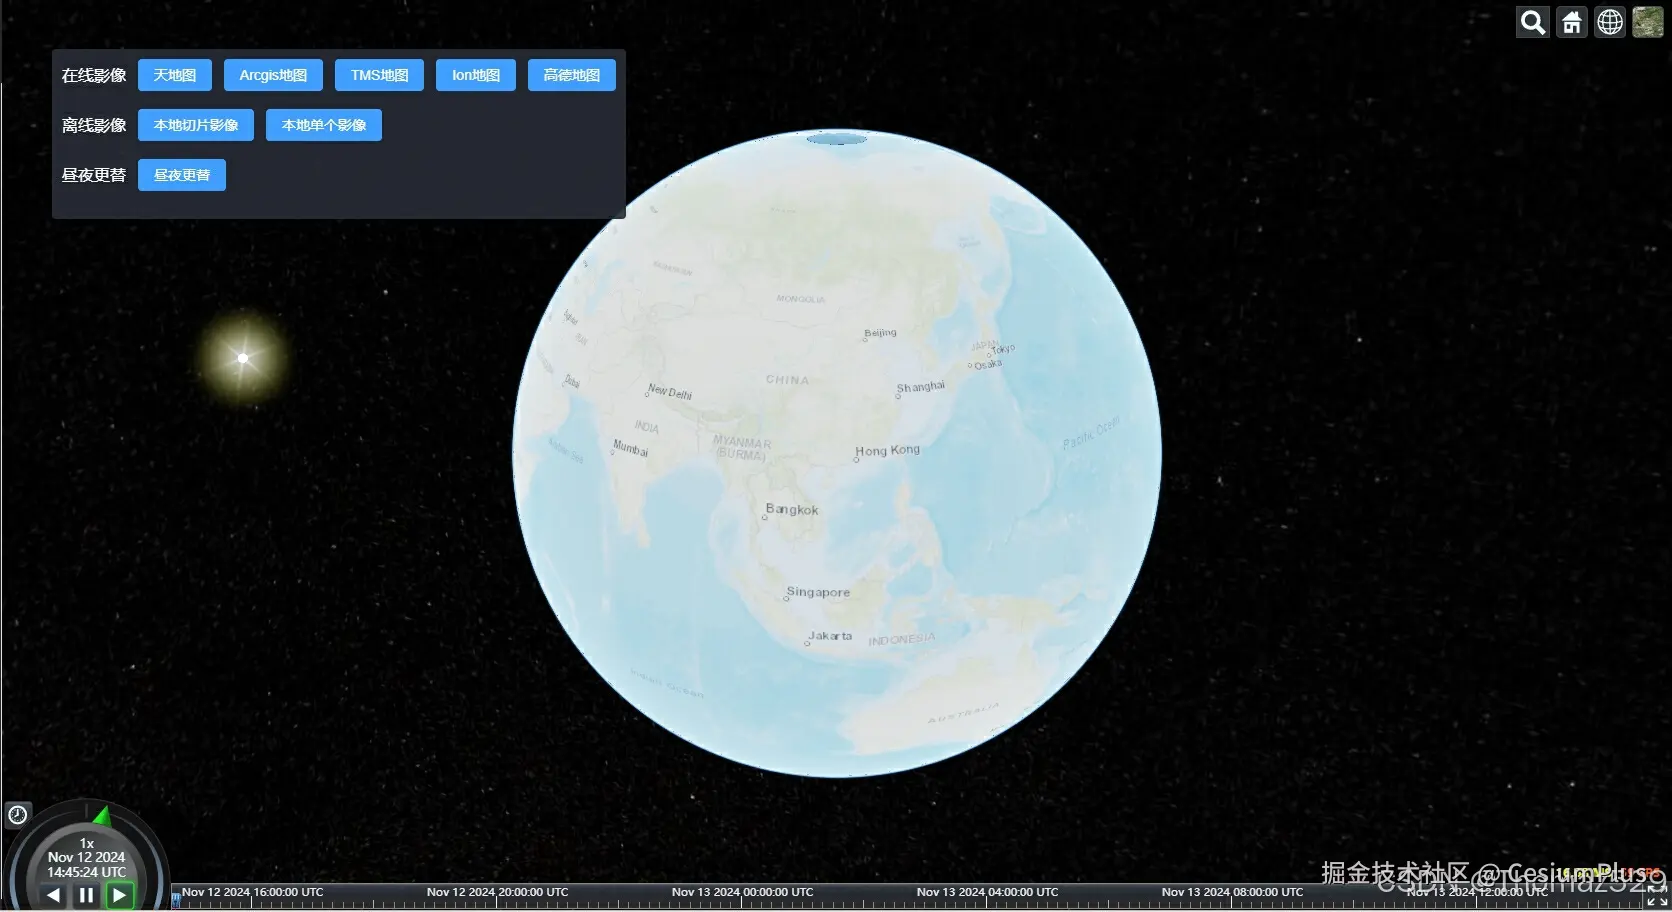
Task: Jump timeline to Nov 13 2024 04:00:00 UTC
Action: tap(987, 892)
